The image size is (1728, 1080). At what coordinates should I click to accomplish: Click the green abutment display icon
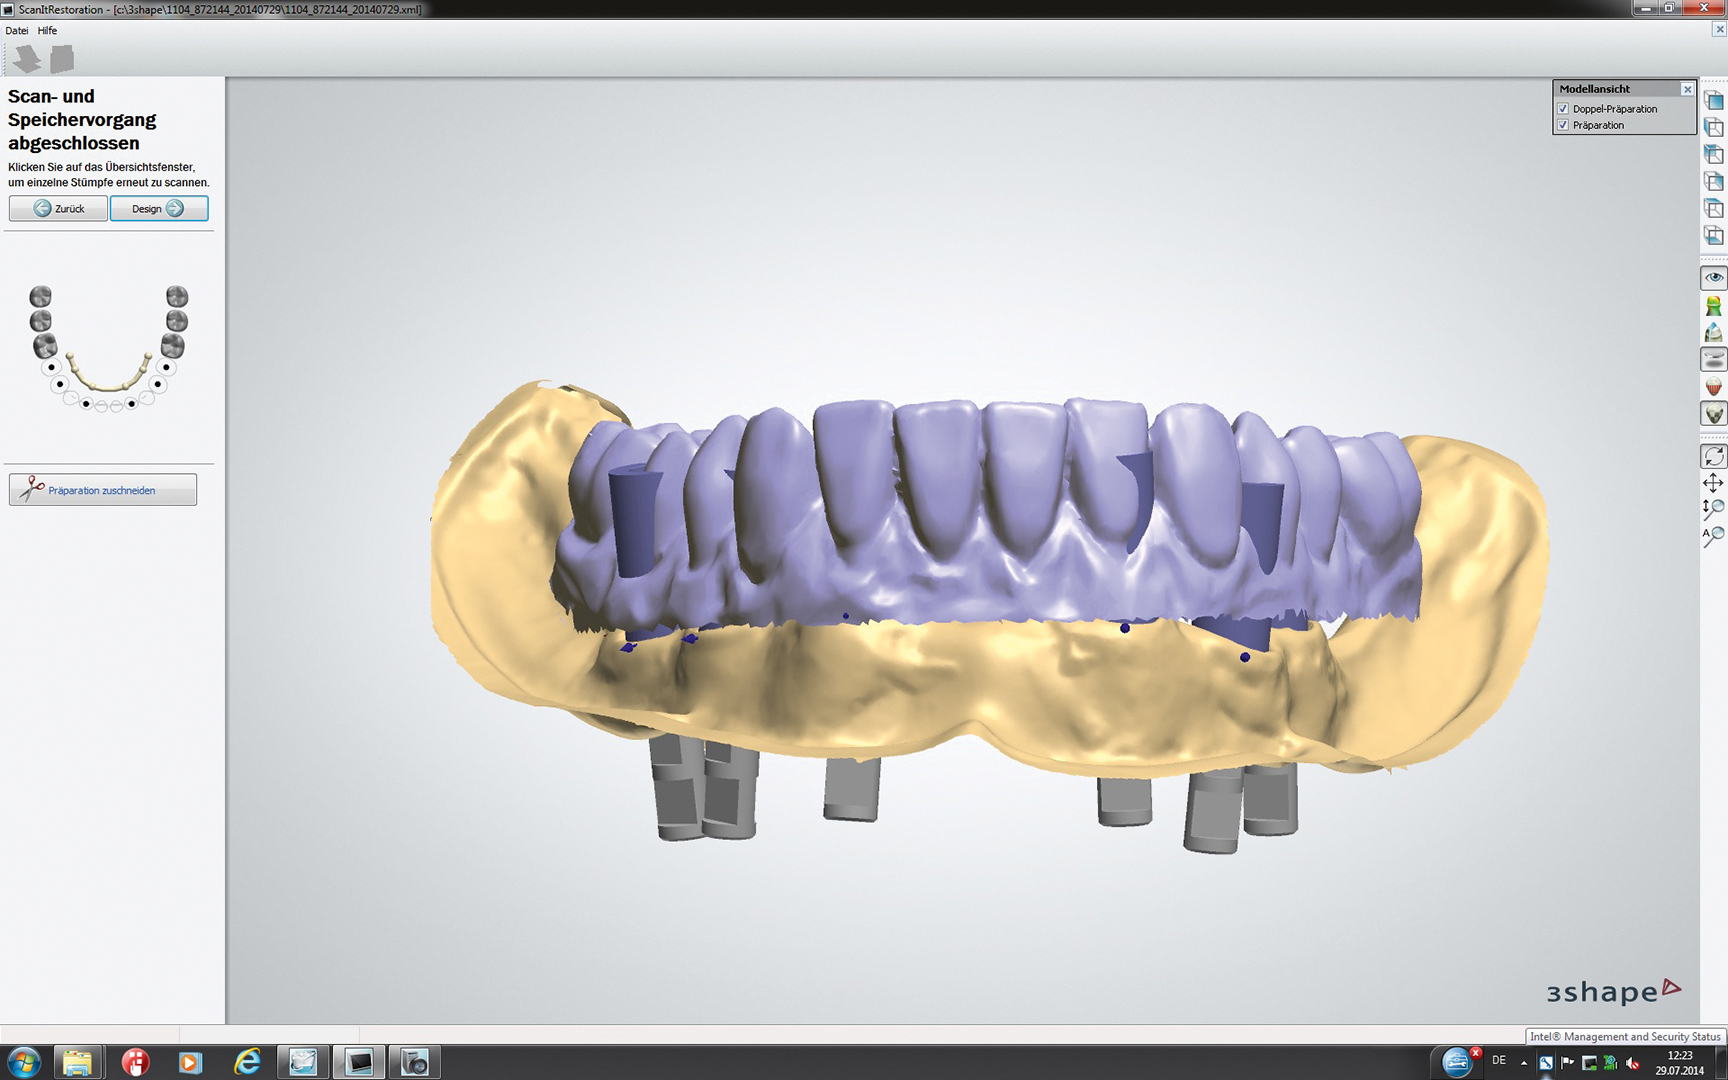click(x=1713, y=306)
